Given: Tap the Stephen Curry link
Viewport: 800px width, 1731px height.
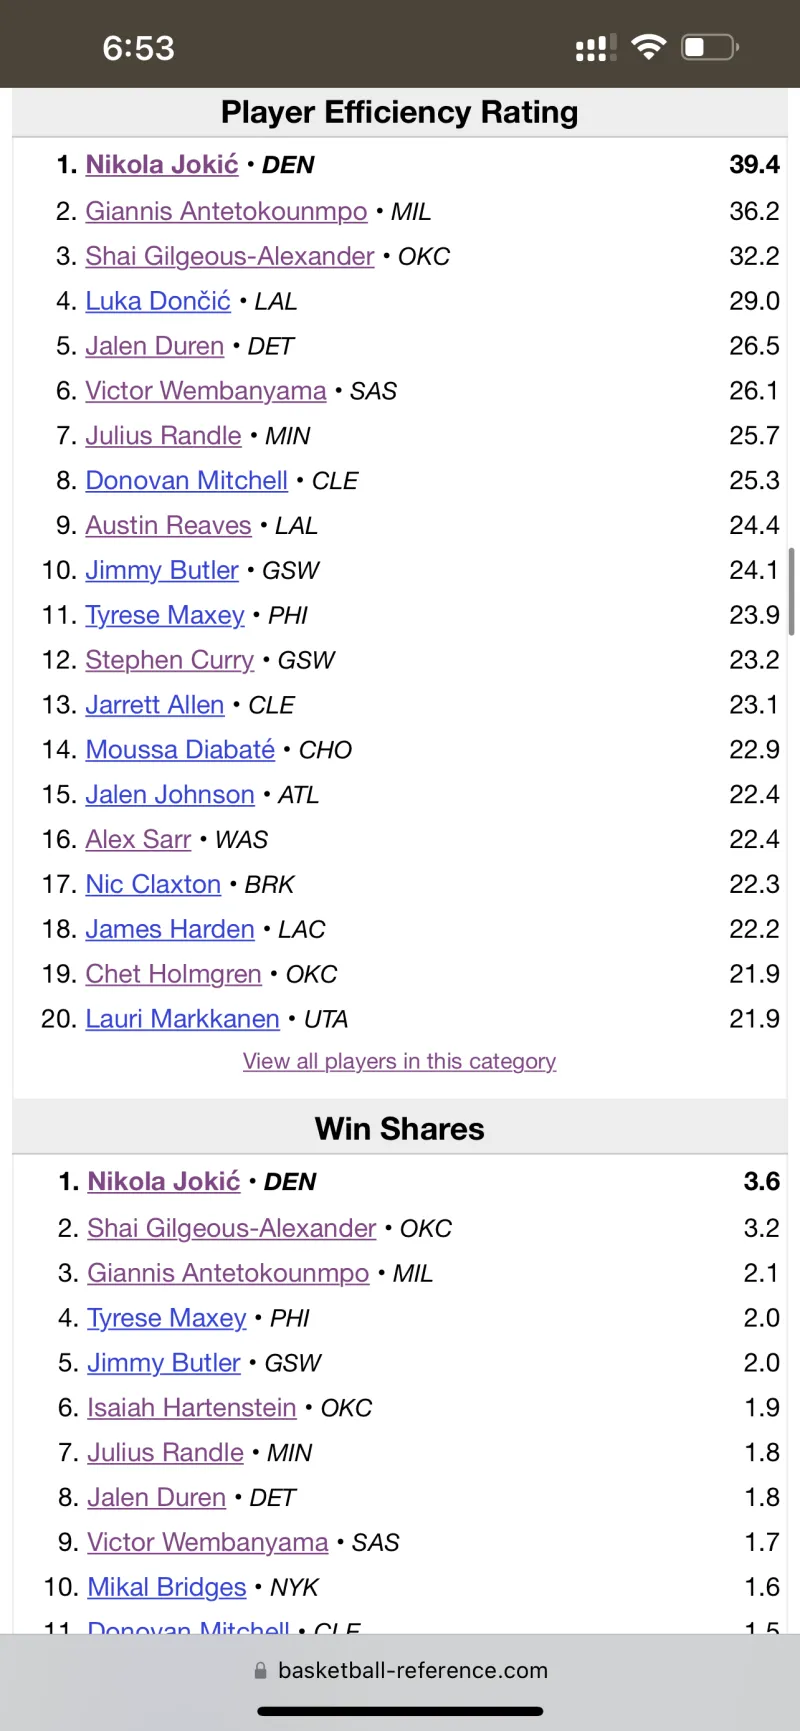Looking at the screenshot, I should (x=169, y=660).
